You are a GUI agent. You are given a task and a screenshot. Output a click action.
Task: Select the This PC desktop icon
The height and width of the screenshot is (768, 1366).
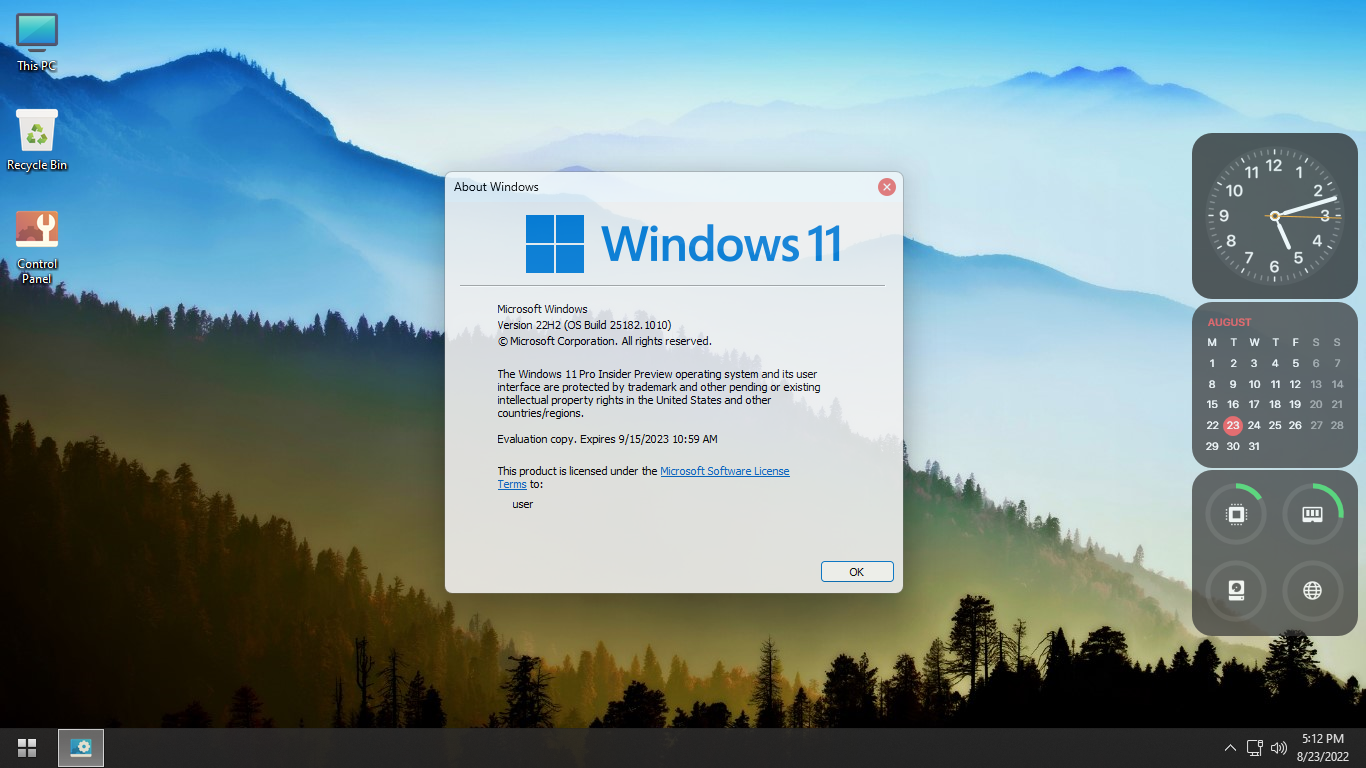click(x=37, y=43)
